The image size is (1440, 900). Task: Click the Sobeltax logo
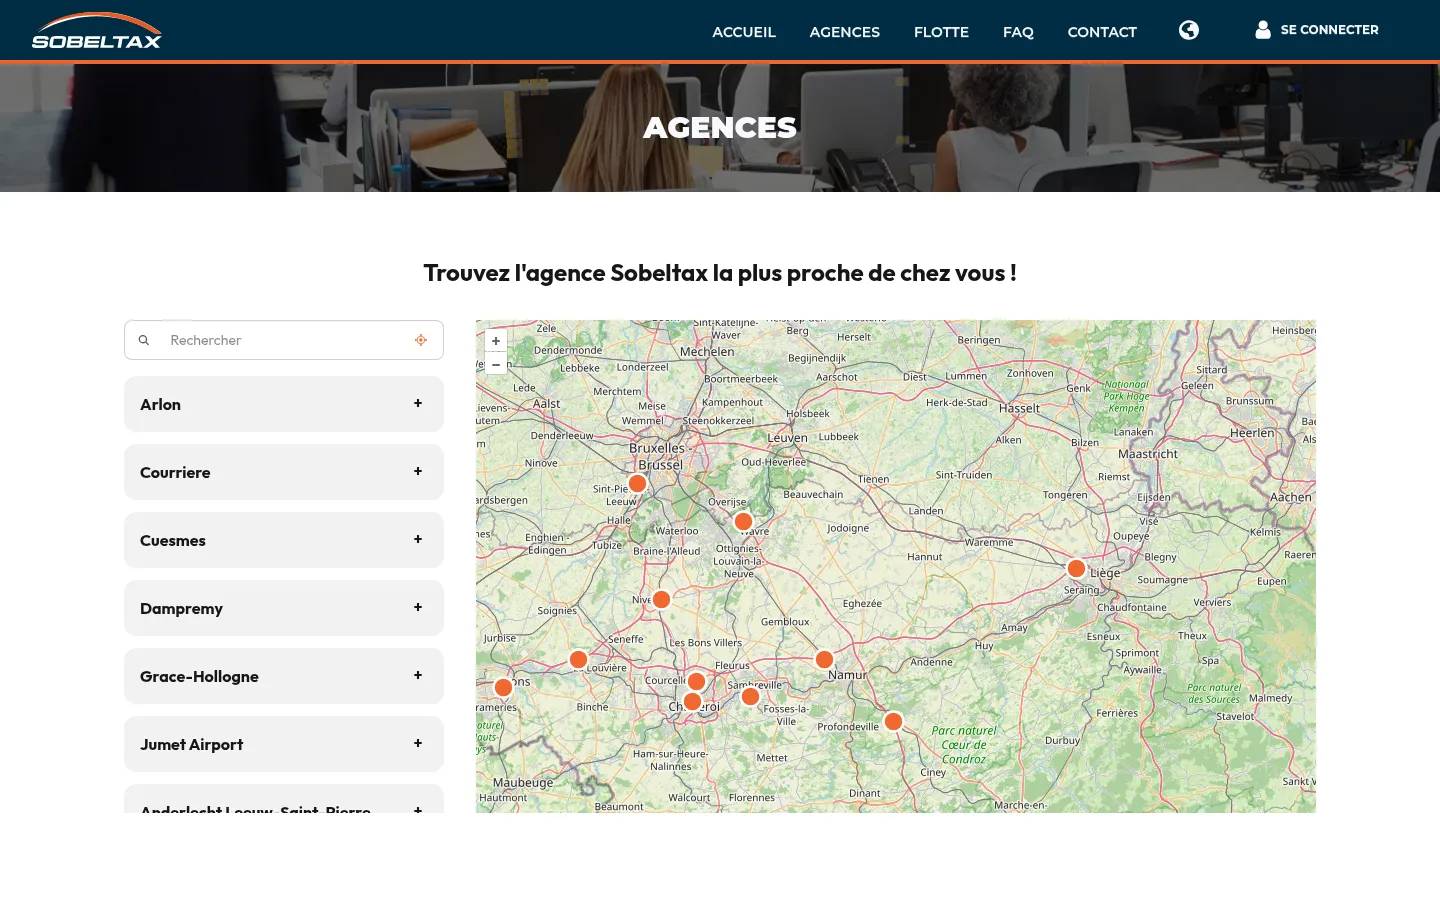96,30
